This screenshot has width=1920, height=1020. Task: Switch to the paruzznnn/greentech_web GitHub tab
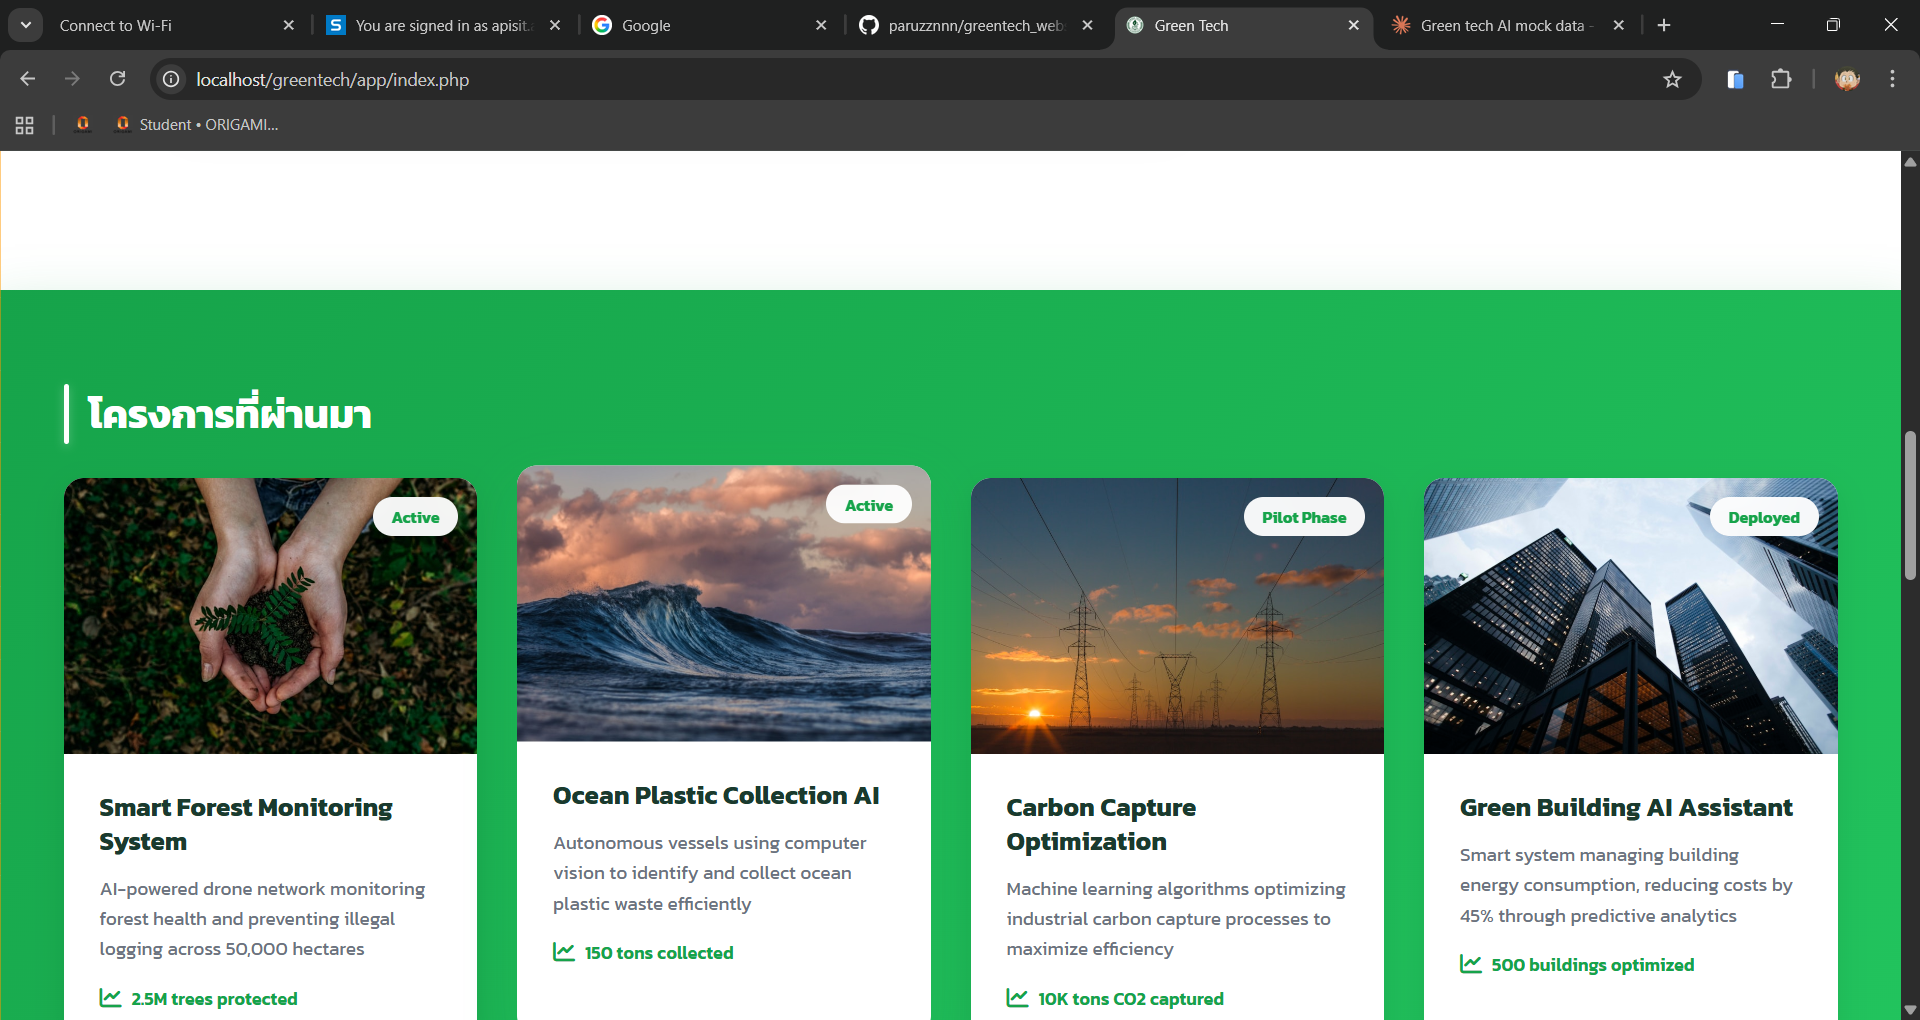pos(970,25)
